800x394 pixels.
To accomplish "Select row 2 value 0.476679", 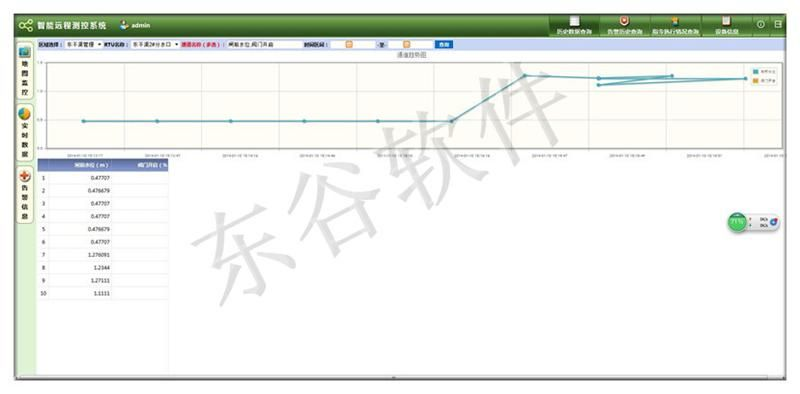I will (x=98, y=190).
